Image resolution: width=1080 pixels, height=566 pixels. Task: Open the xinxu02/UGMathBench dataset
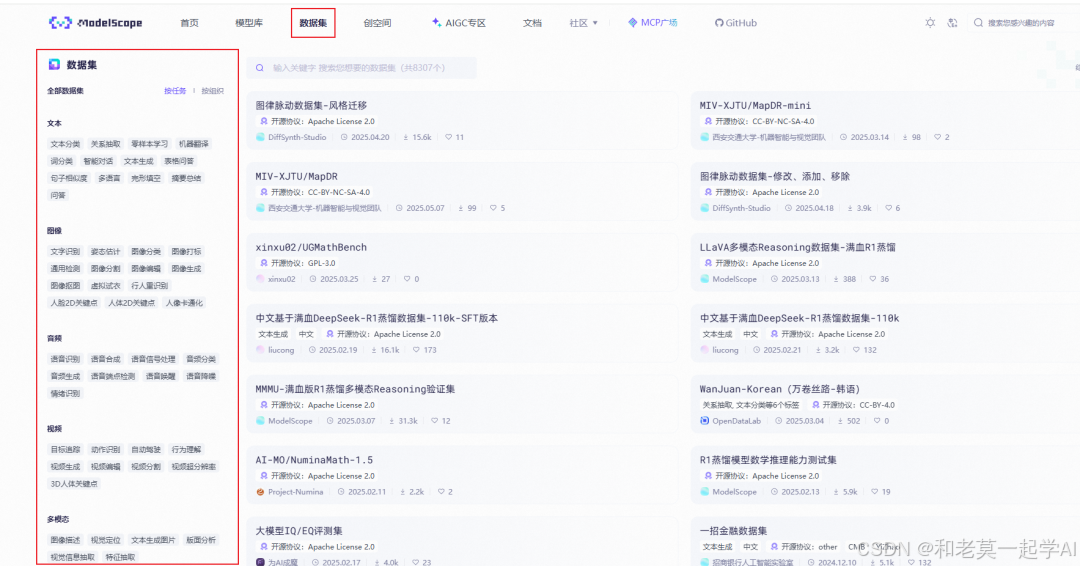tap(311, 247)
